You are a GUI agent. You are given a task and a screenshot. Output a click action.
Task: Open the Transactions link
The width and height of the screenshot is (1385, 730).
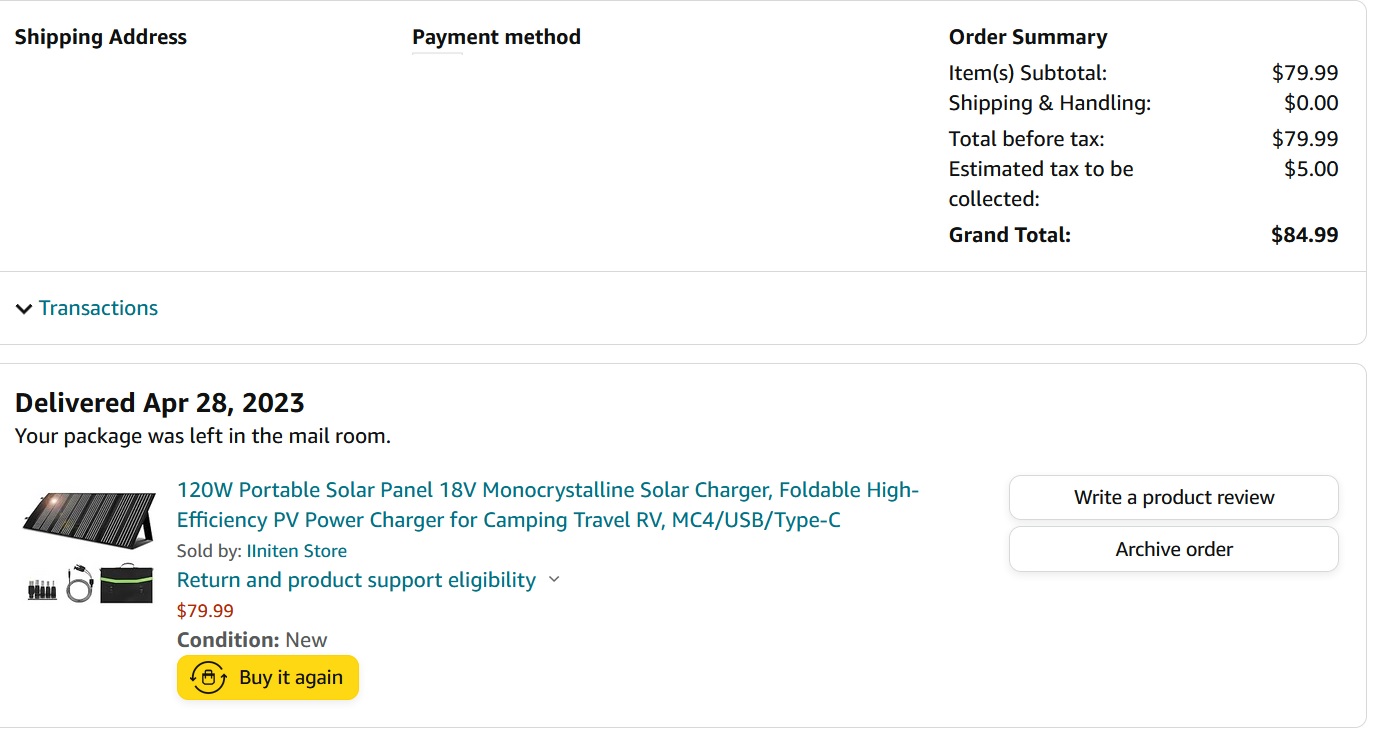tap(98, 308)
